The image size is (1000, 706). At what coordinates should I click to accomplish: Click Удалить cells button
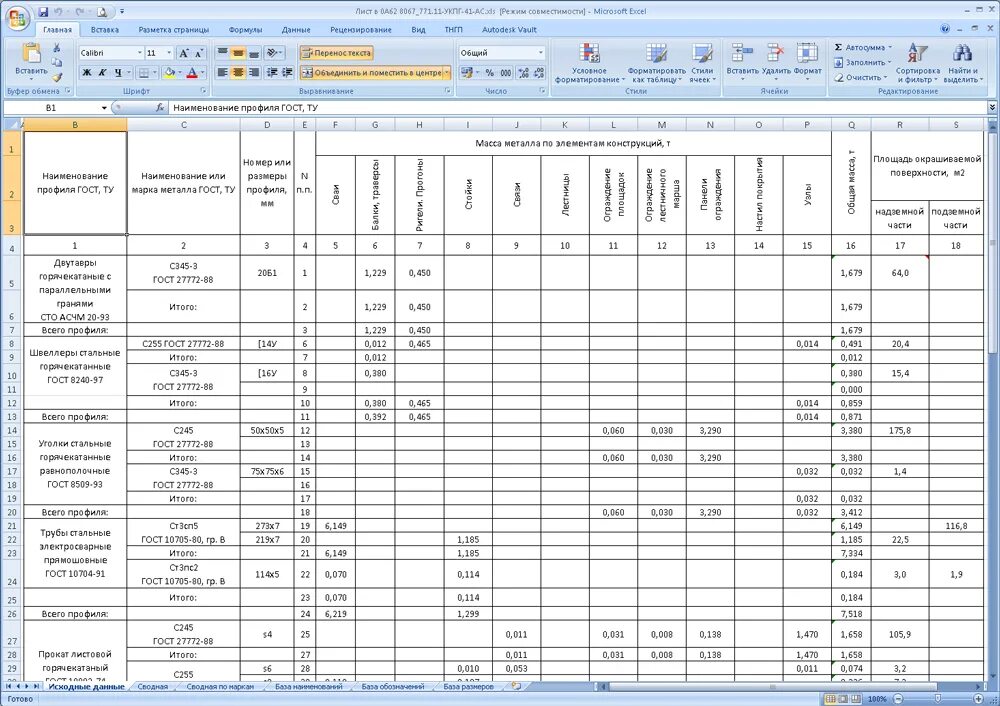[x=776, y=61]
